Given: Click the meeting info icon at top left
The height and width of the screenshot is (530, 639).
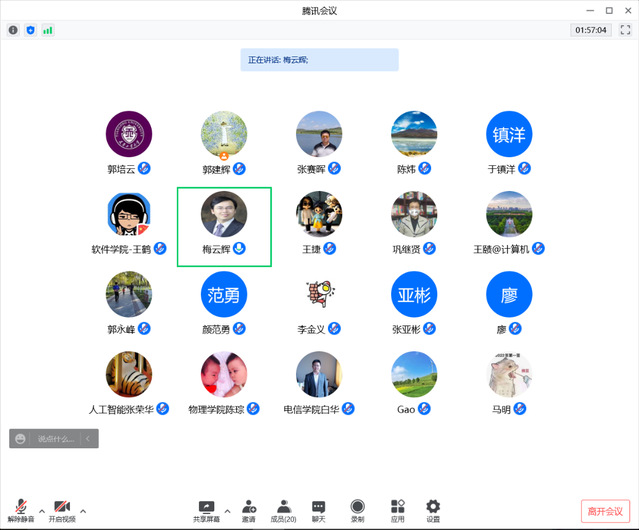Looking at the screenshot, I should tap(13, 30).
